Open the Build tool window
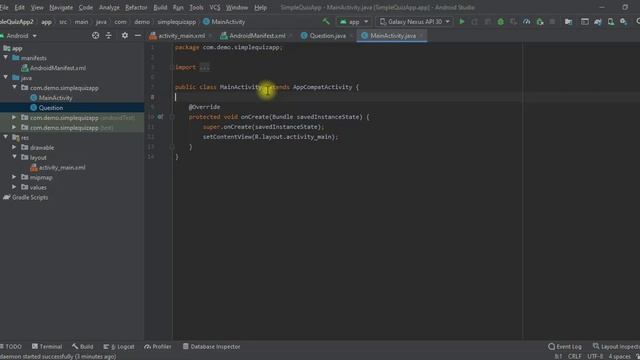 83,347
